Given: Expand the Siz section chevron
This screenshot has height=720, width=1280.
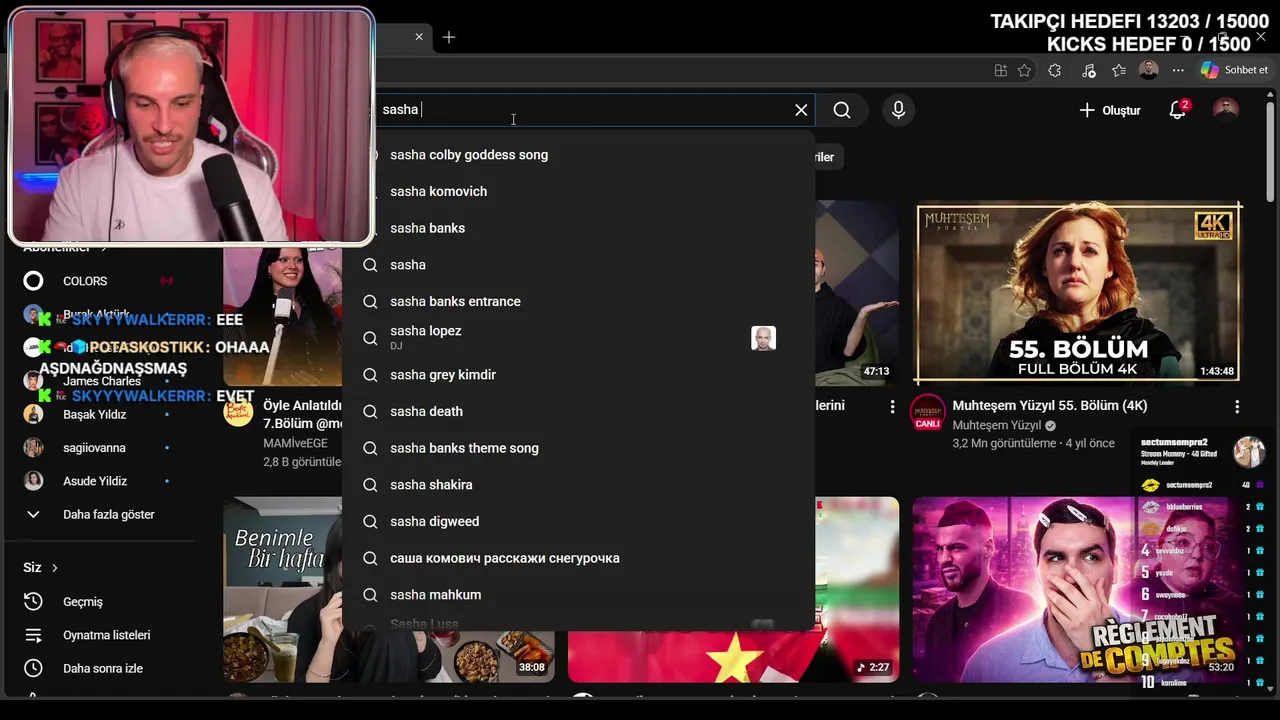Looking at the screenshot, I should coord(54,568).
